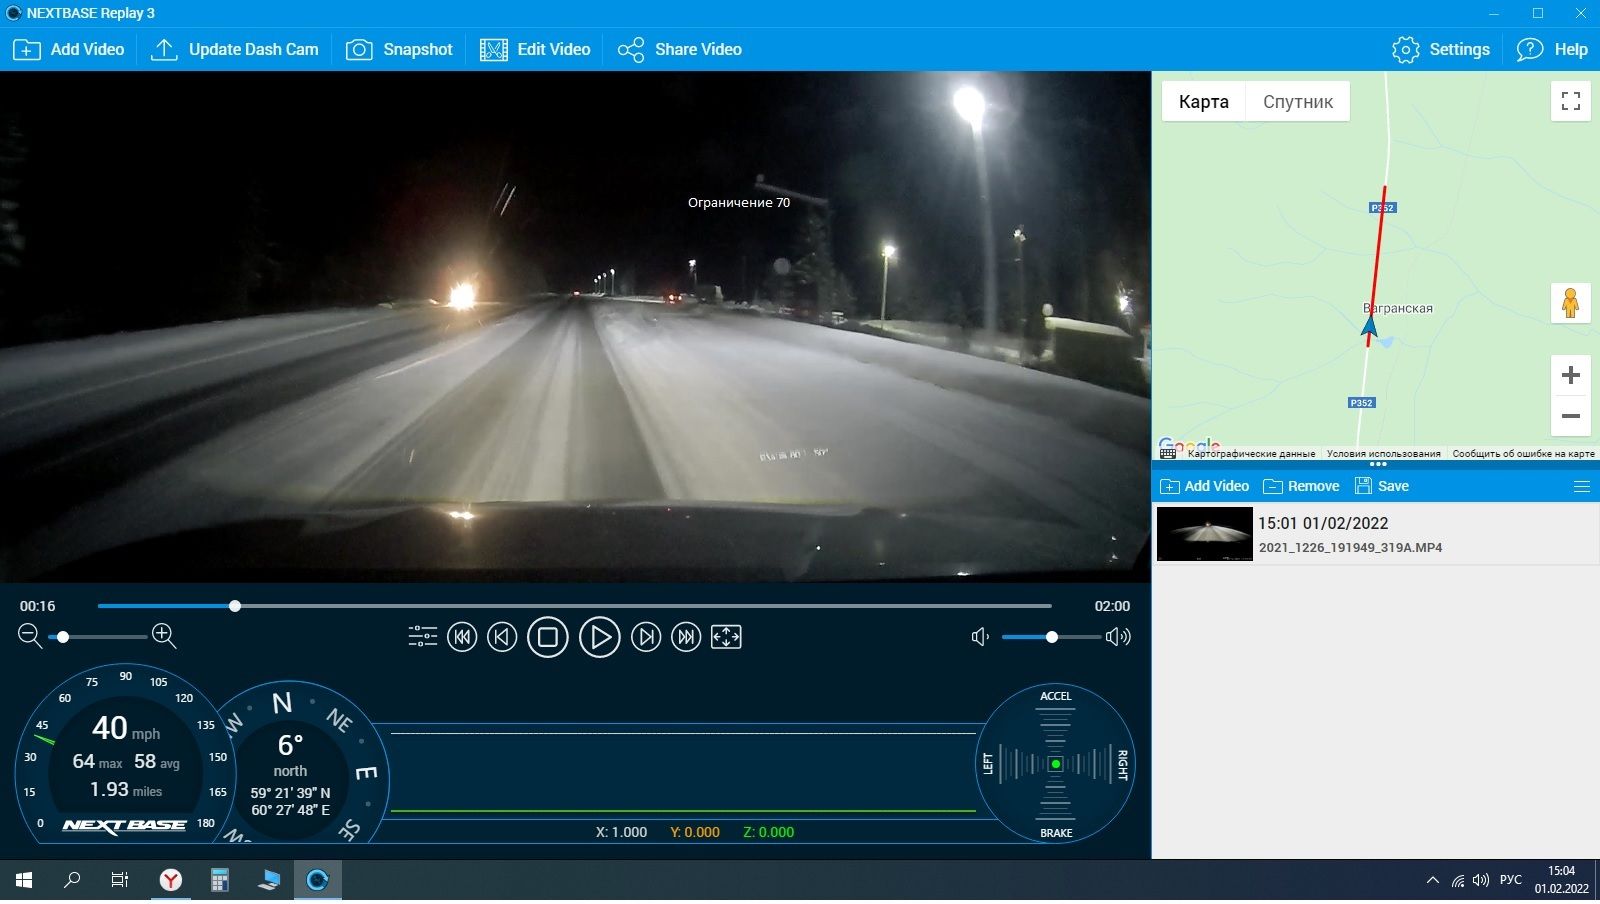Click Remove in the playlist panel
The image size is (1600, 904).
click(x=1301, y=487)
